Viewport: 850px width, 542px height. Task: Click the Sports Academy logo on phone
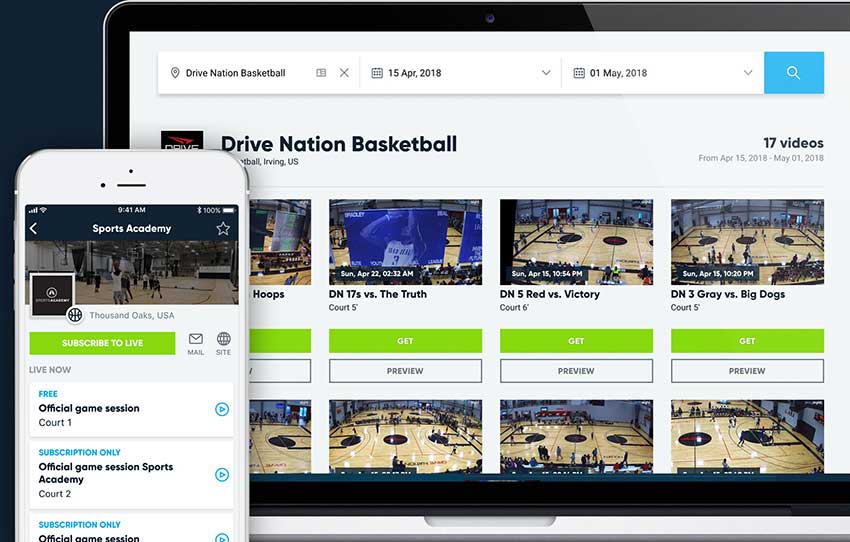click(x=52, y=295)
